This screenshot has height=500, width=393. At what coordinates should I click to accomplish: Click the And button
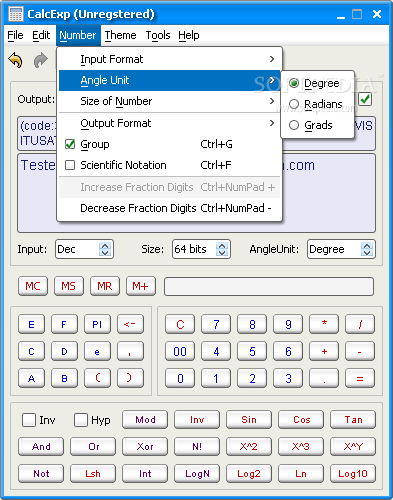pyautogui.click(x=41, y=446)
